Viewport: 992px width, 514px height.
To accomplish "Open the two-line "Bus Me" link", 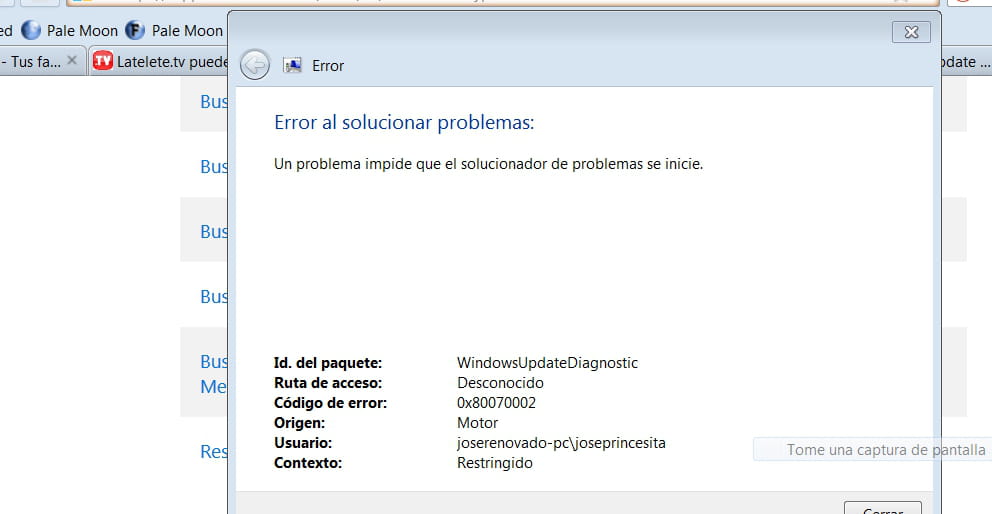I will point(214,373).
